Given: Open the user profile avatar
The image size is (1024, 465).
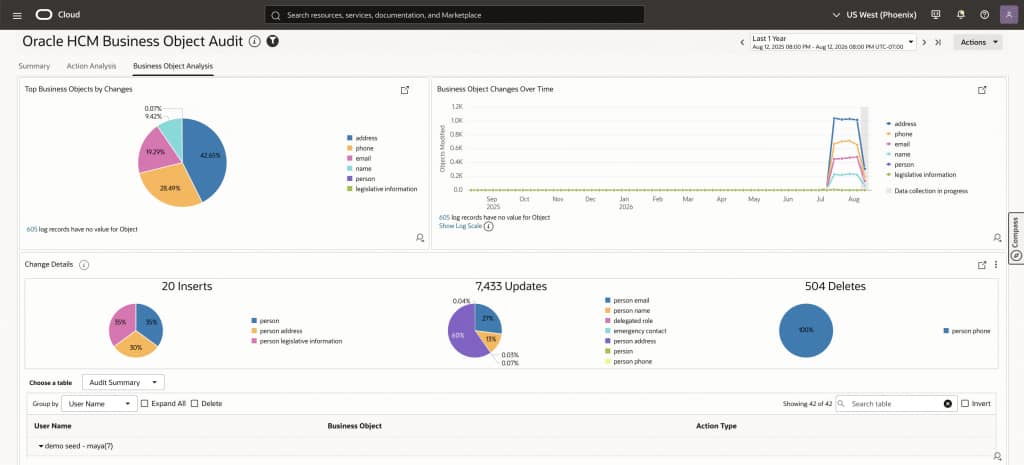Looking at the screenshot, I should [1008, 14].
